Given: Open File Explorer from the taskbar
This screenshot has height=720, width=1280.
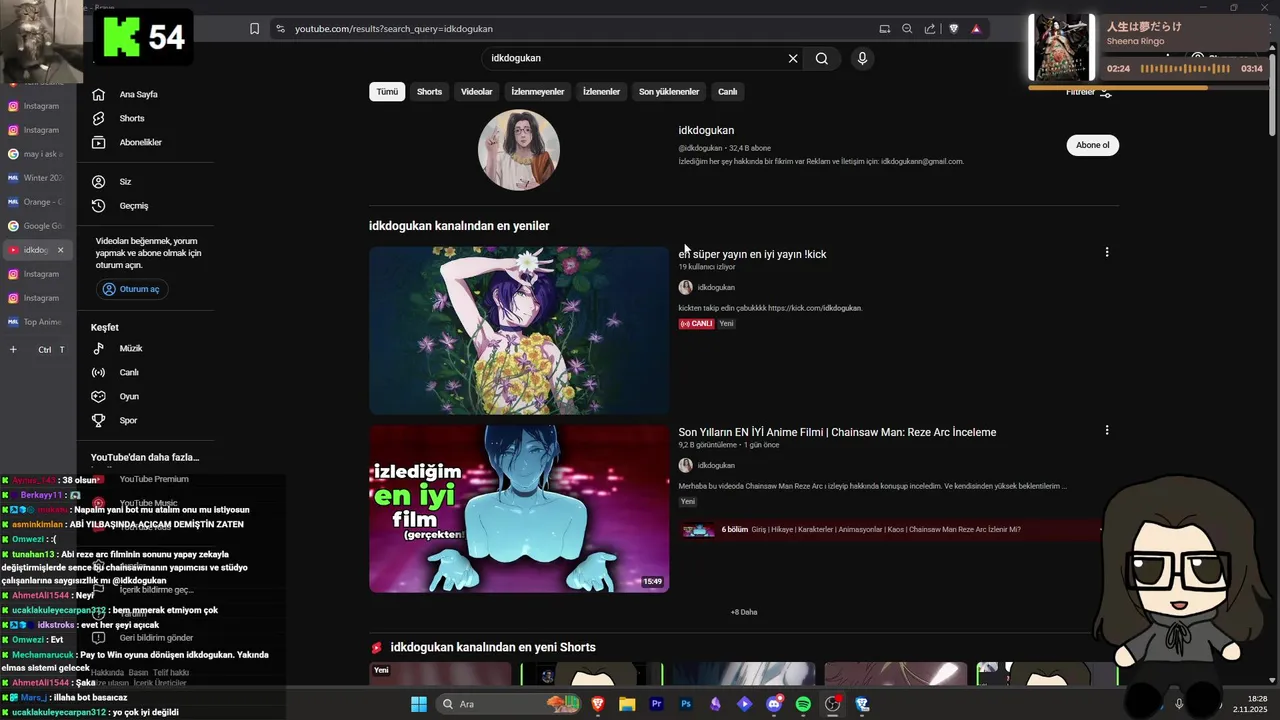Looking at the screenshot, I should coord(627,704).
